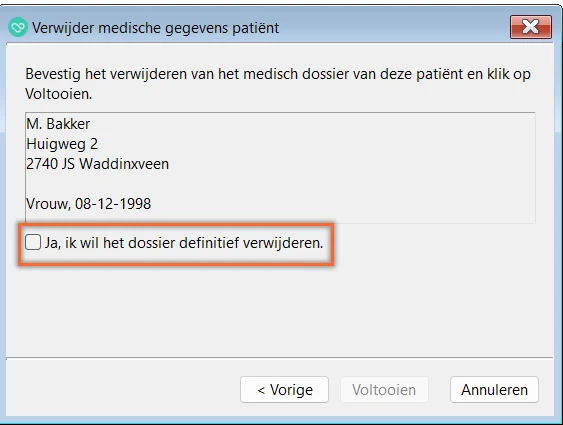Click the empty dialog area below the checkbox
563x425 pixels.
(280, 310)
